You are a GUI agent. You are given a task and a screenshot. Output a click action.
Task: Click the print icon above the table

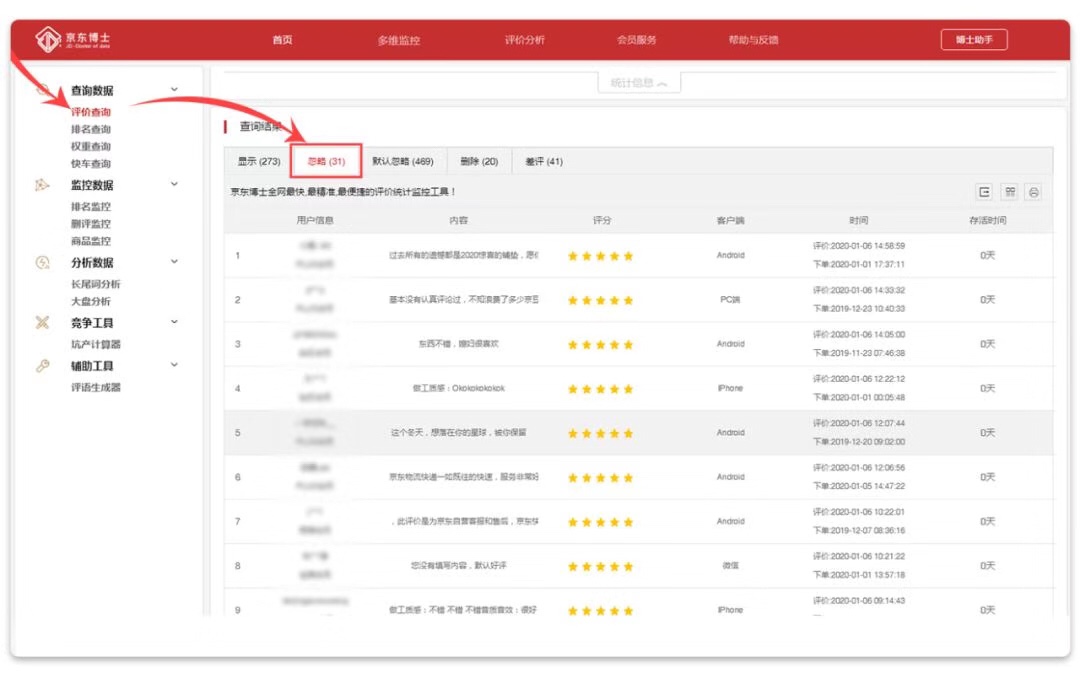[x=1034, y=192]
